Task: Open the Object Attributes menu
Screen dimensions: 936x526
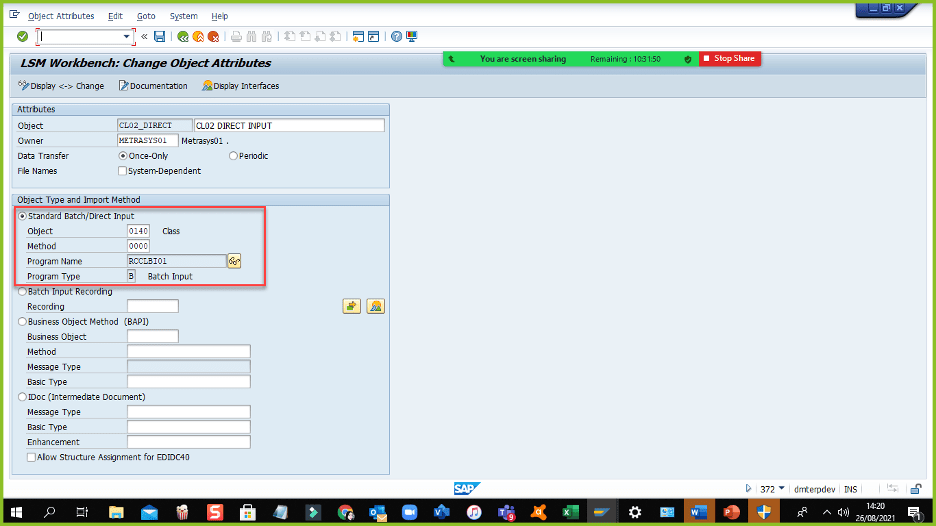Action: 61,16
